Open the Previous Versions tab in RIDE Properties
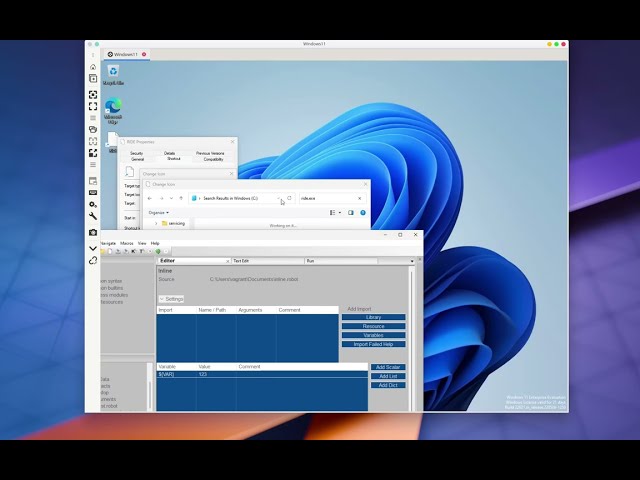Image resolution: width=640 pixels, height=480 pixels. click(210, 153)
